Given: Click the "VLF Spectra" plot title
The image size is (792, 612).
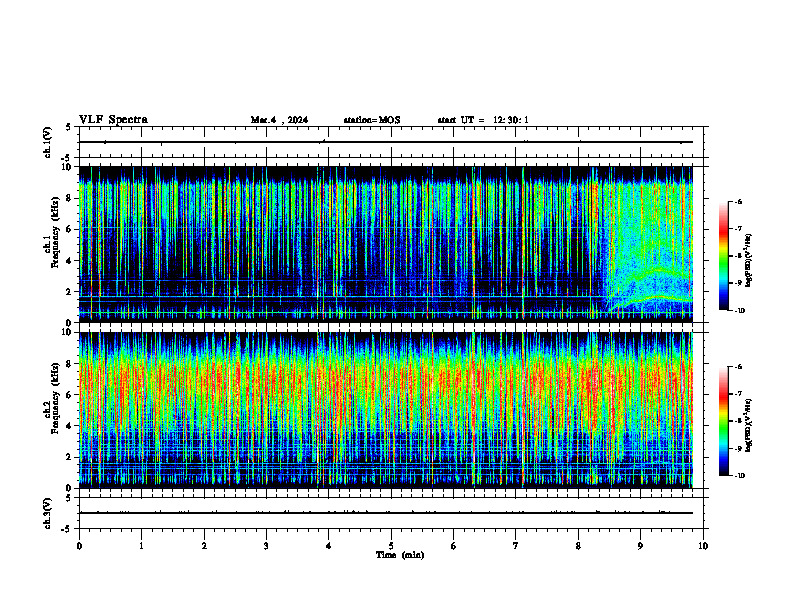Looking at the screenshot, I should tap(113, 119).
